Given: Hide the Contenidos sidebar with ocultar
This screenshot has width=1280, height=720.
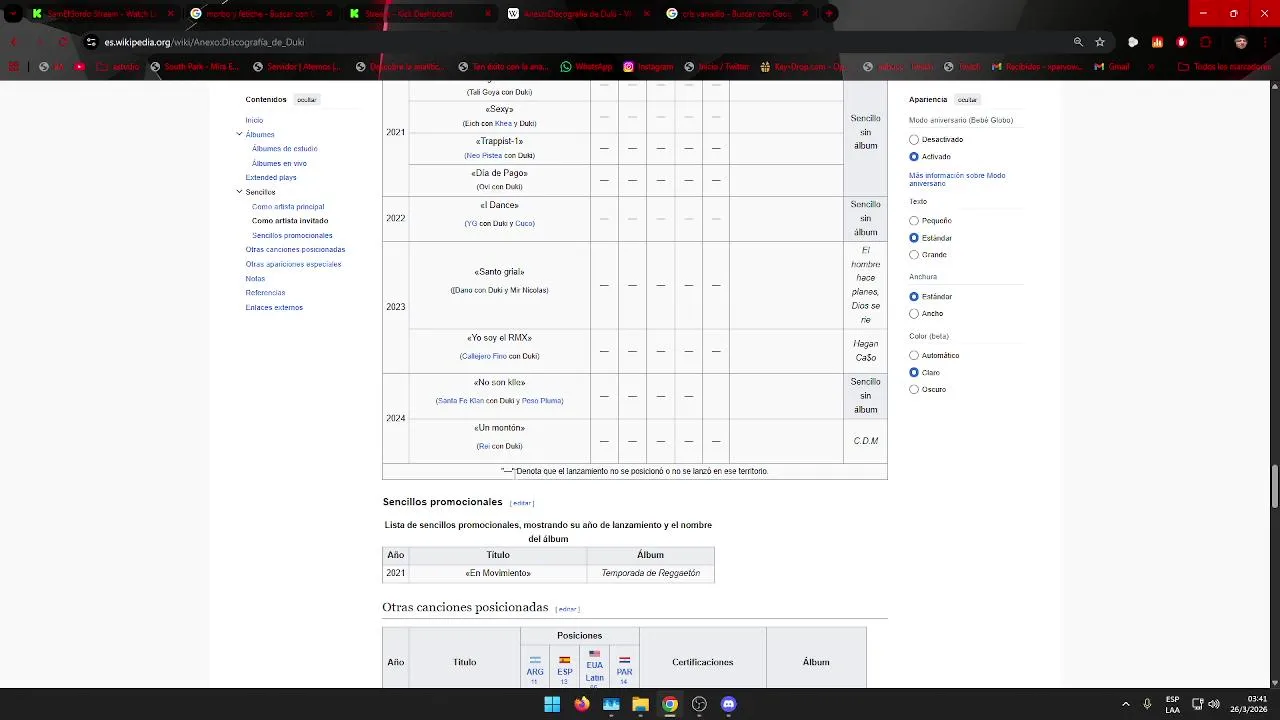Looking at the screenshot, I should (x=306, y=100).
